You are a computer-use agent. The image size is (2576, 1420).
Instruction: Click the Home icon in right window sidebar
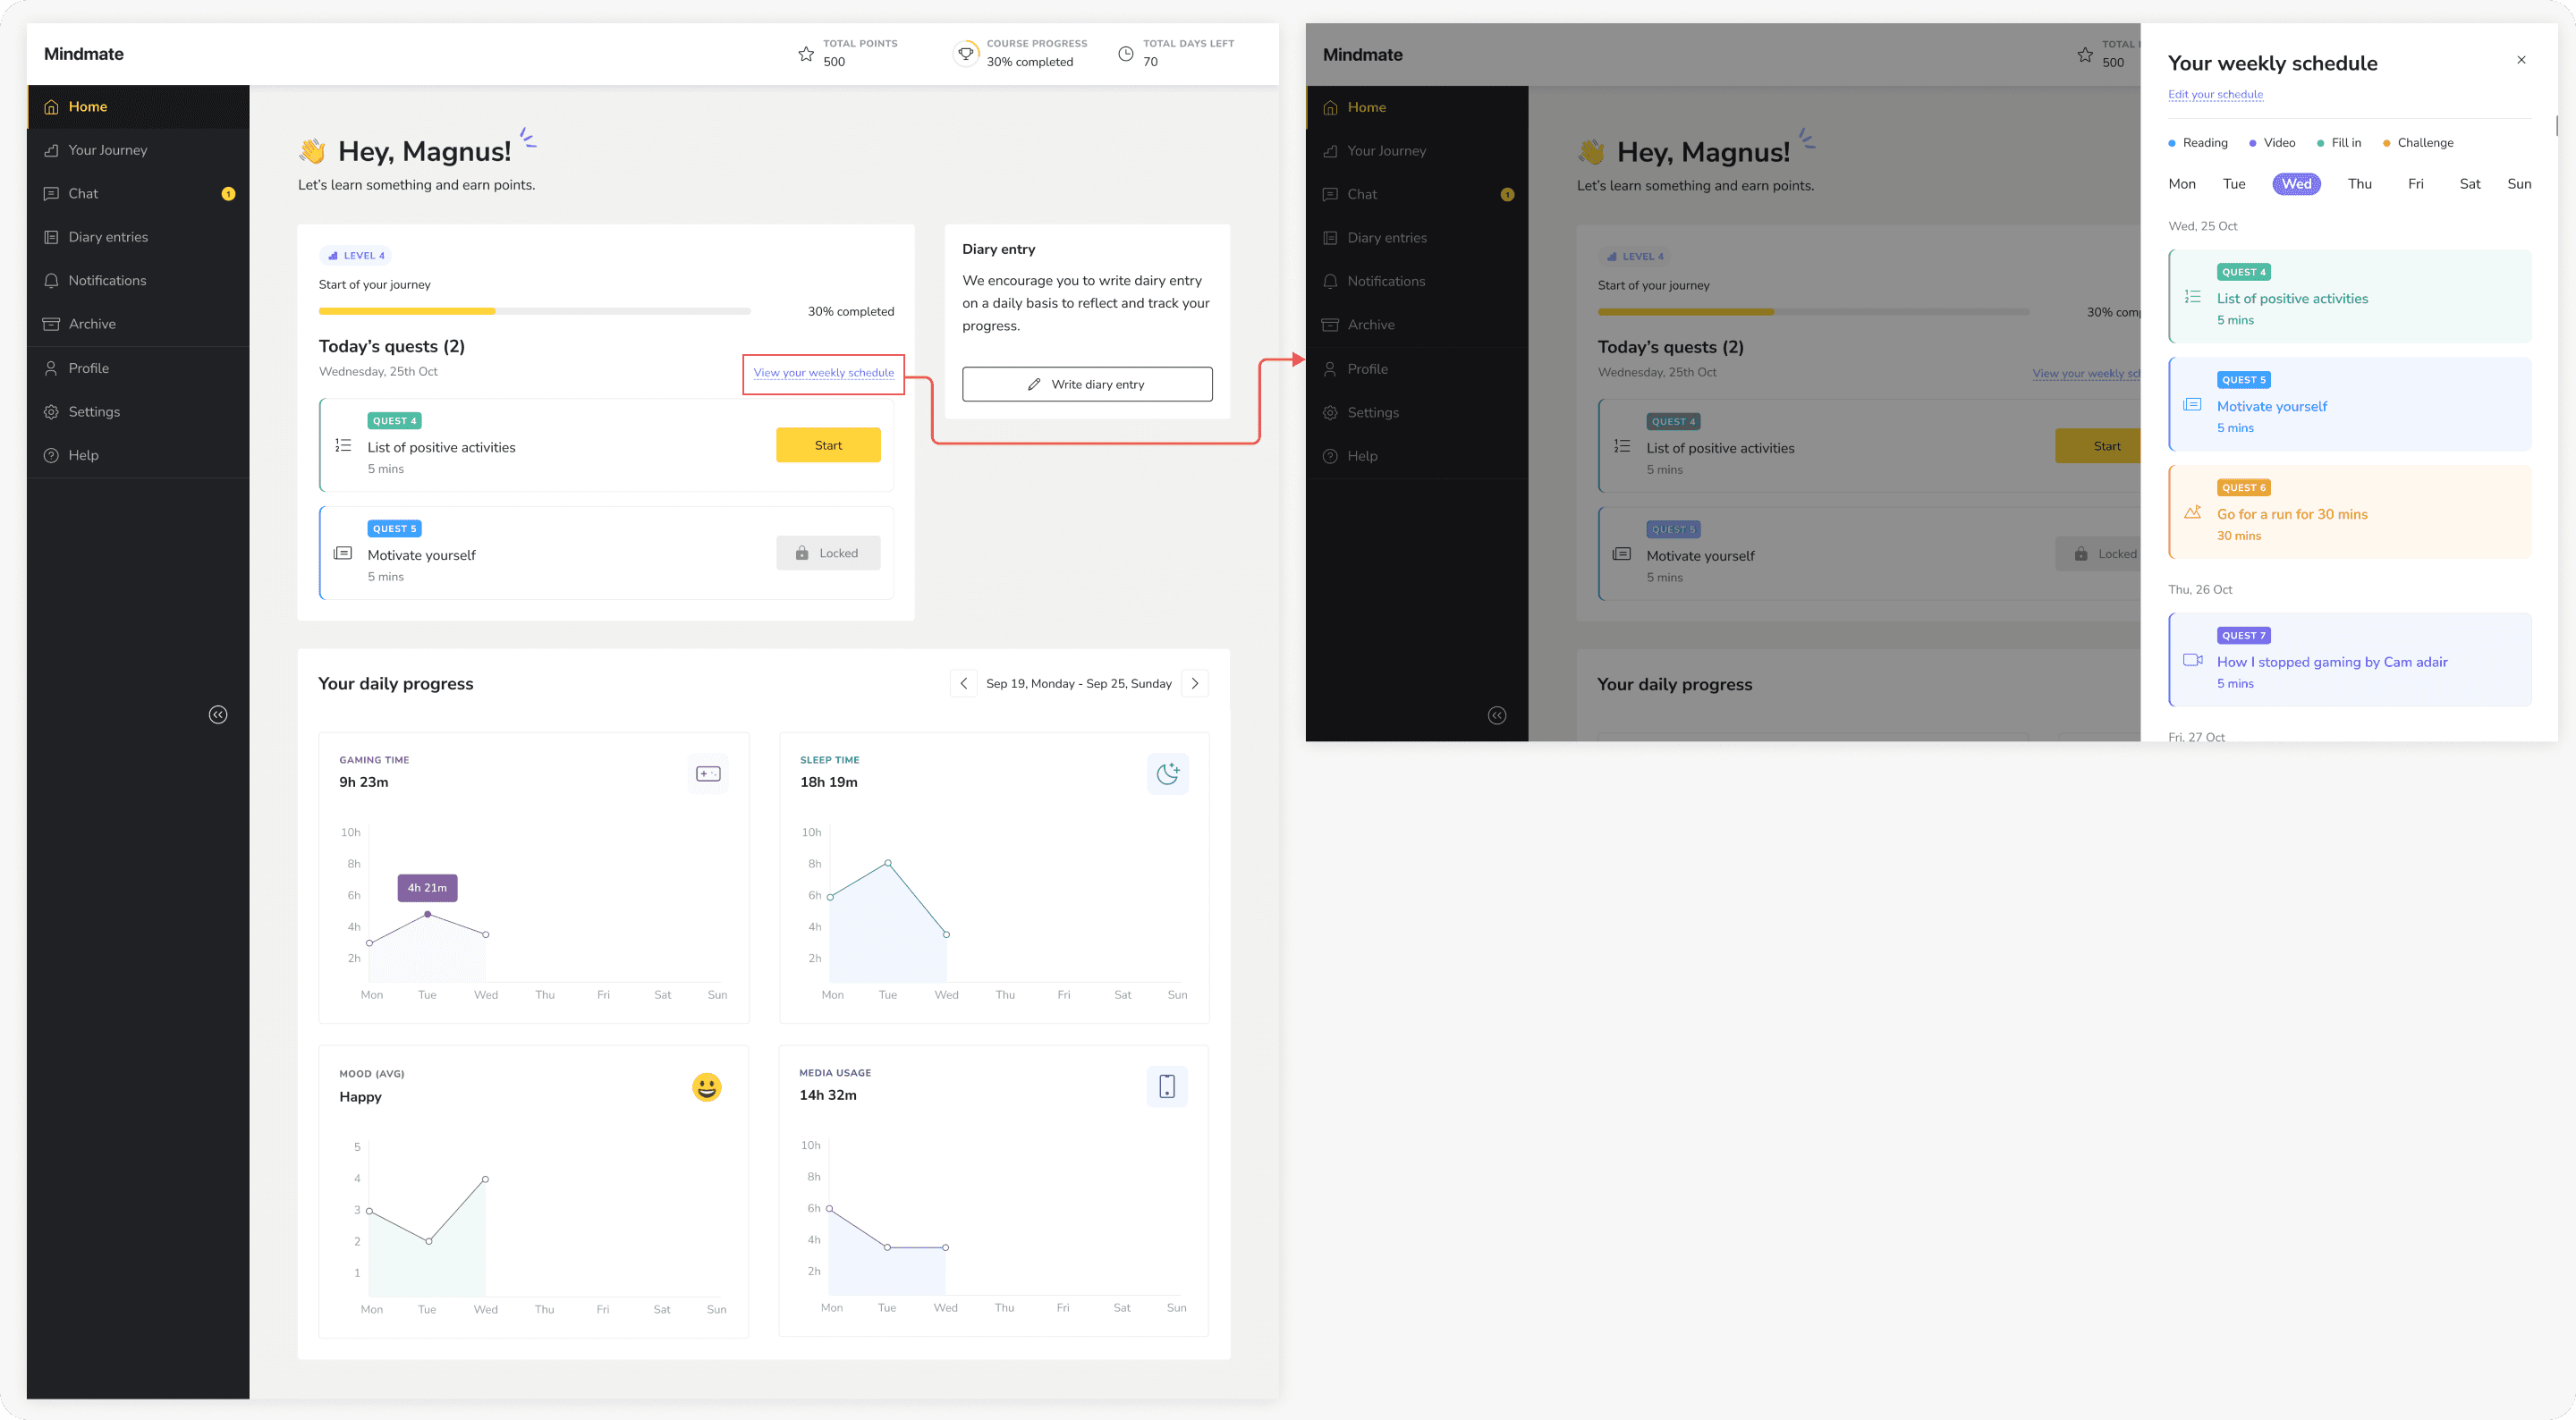click(1330, 108)
